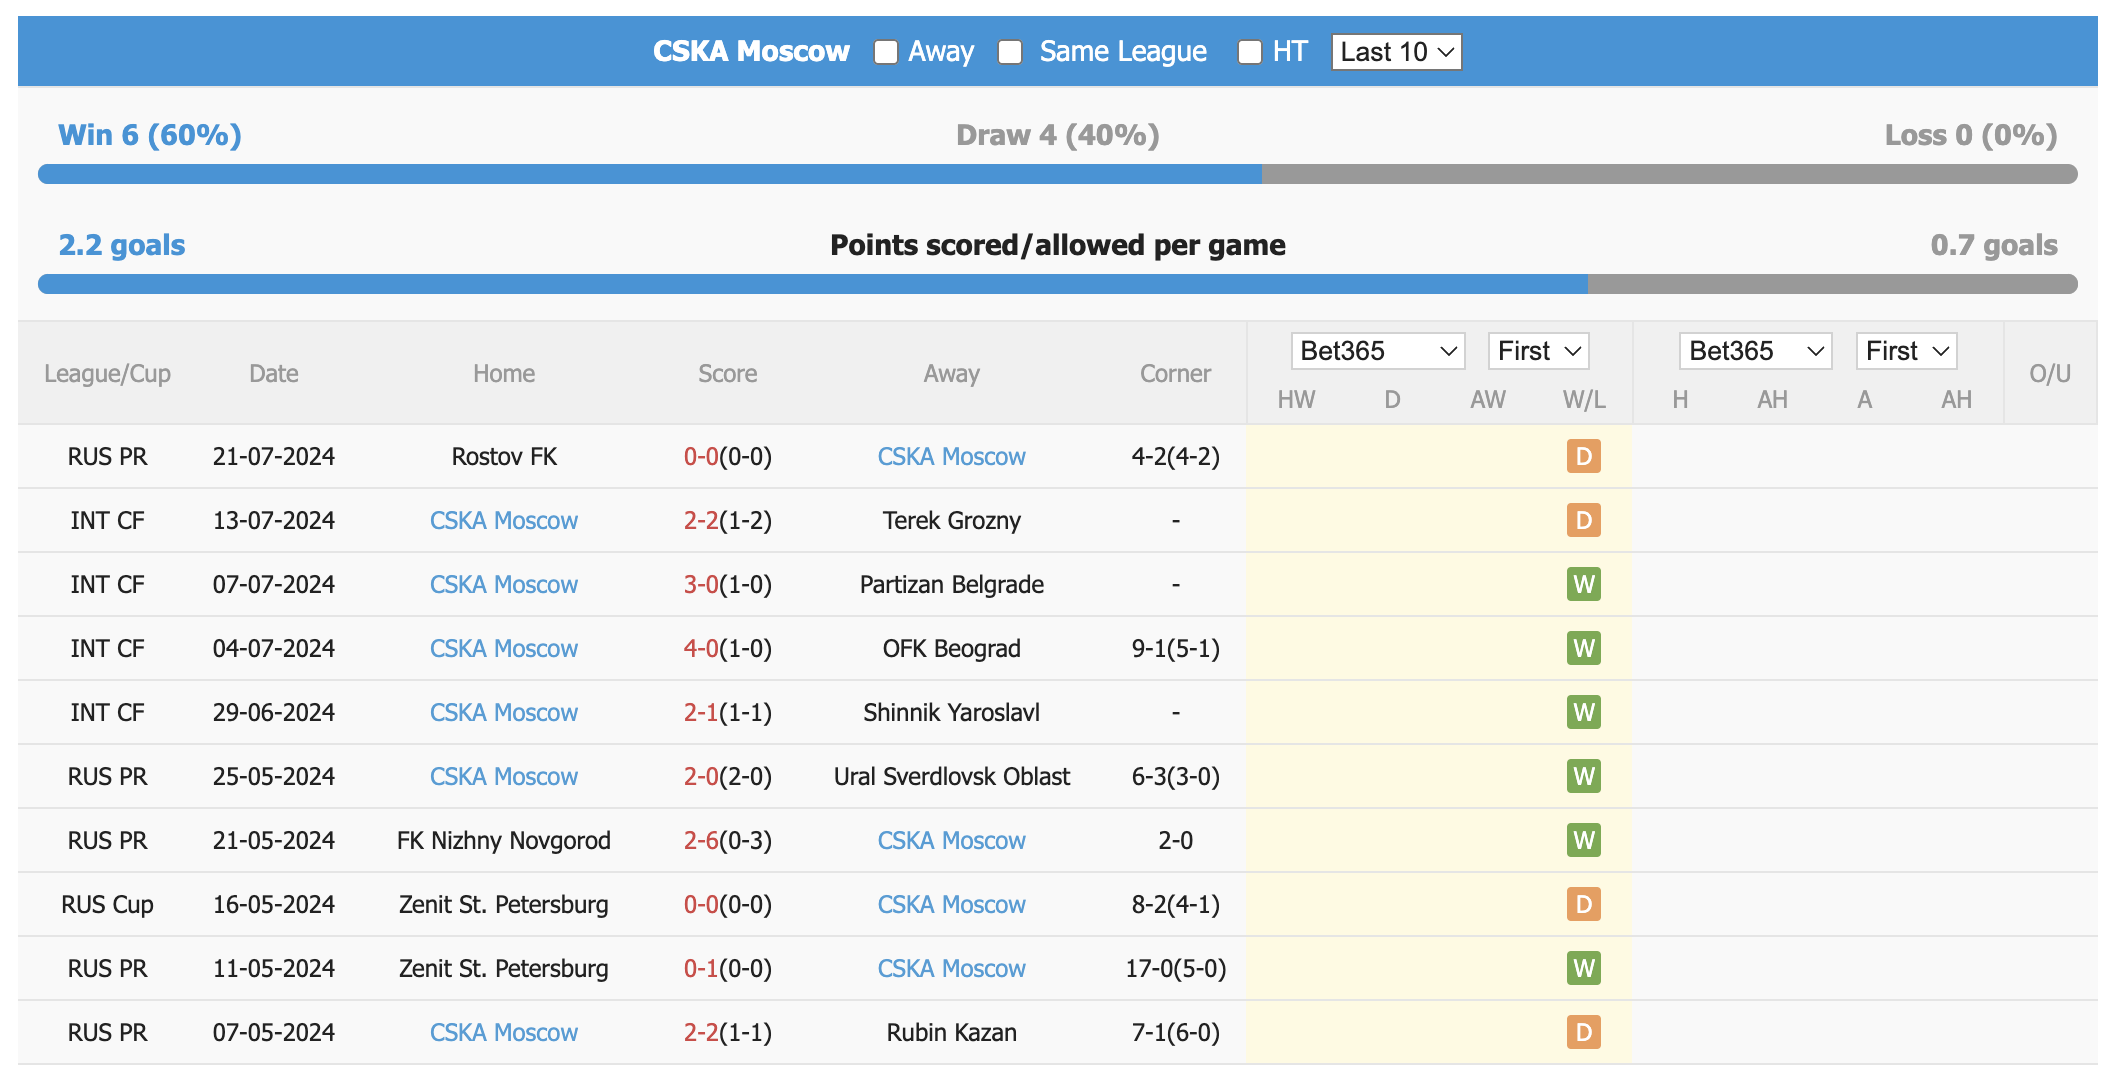
Task: Click the Partizan Belgrade team name
Action: (952, 584)
